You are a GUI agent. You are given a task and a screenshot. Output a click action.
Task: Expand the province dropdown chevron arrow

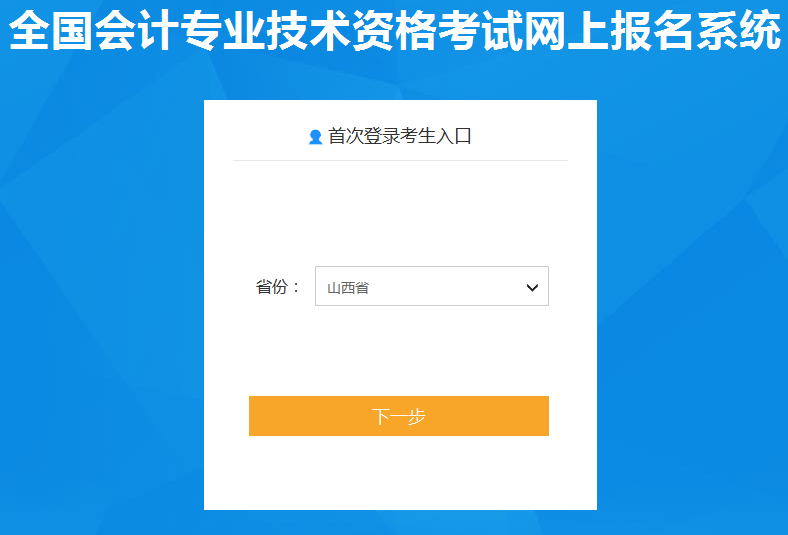532,287
